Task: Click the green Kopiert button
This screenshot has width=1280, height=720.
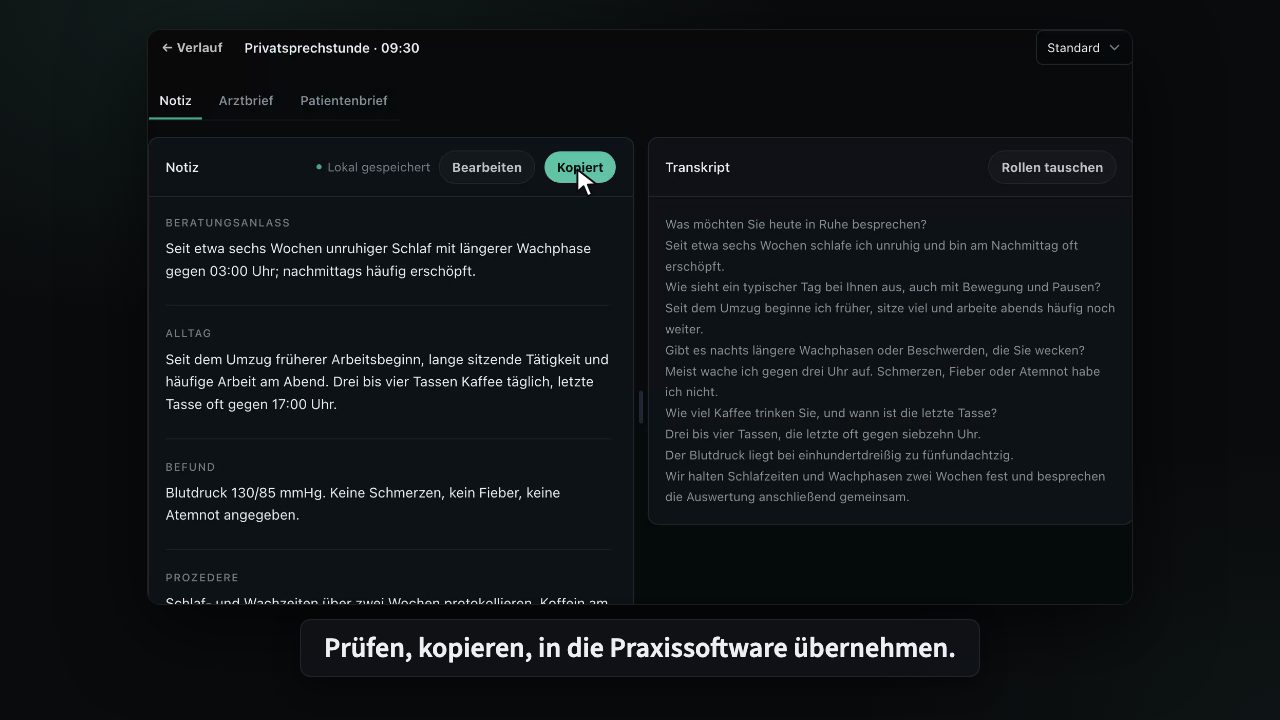Action: click(580, 167)
